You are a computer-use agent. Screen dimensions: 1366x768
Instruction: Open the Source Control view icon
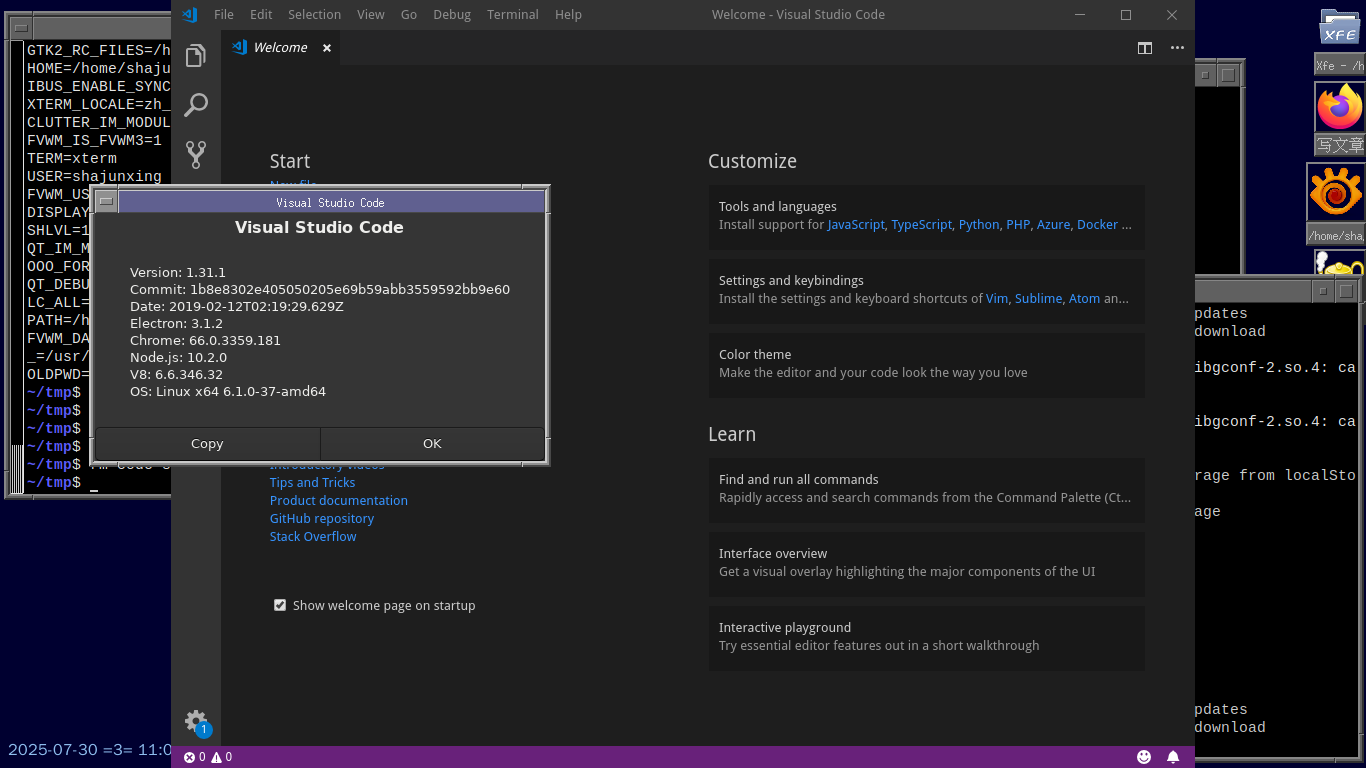coord(196,154)
